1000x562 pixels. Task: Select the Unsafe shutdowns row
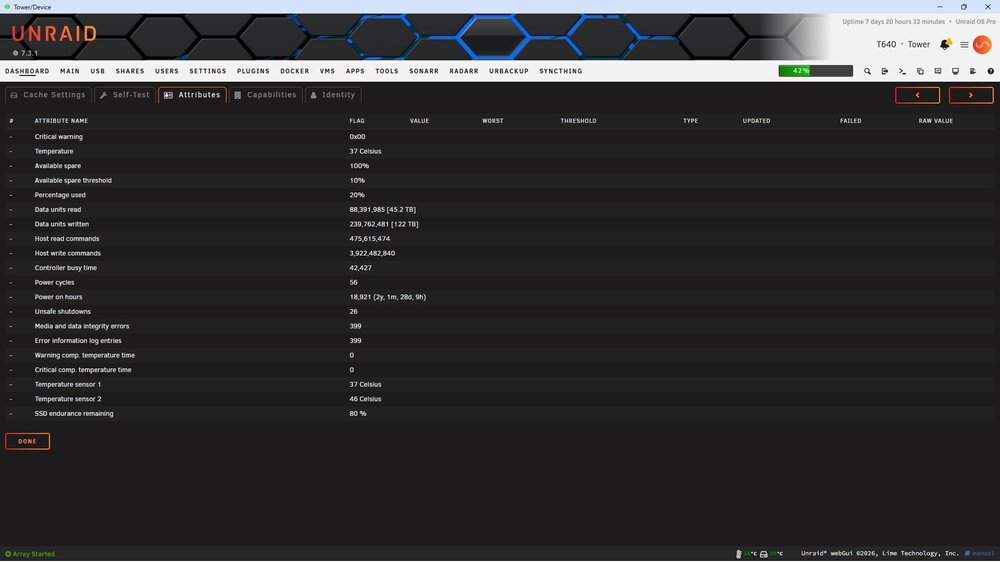500,311
